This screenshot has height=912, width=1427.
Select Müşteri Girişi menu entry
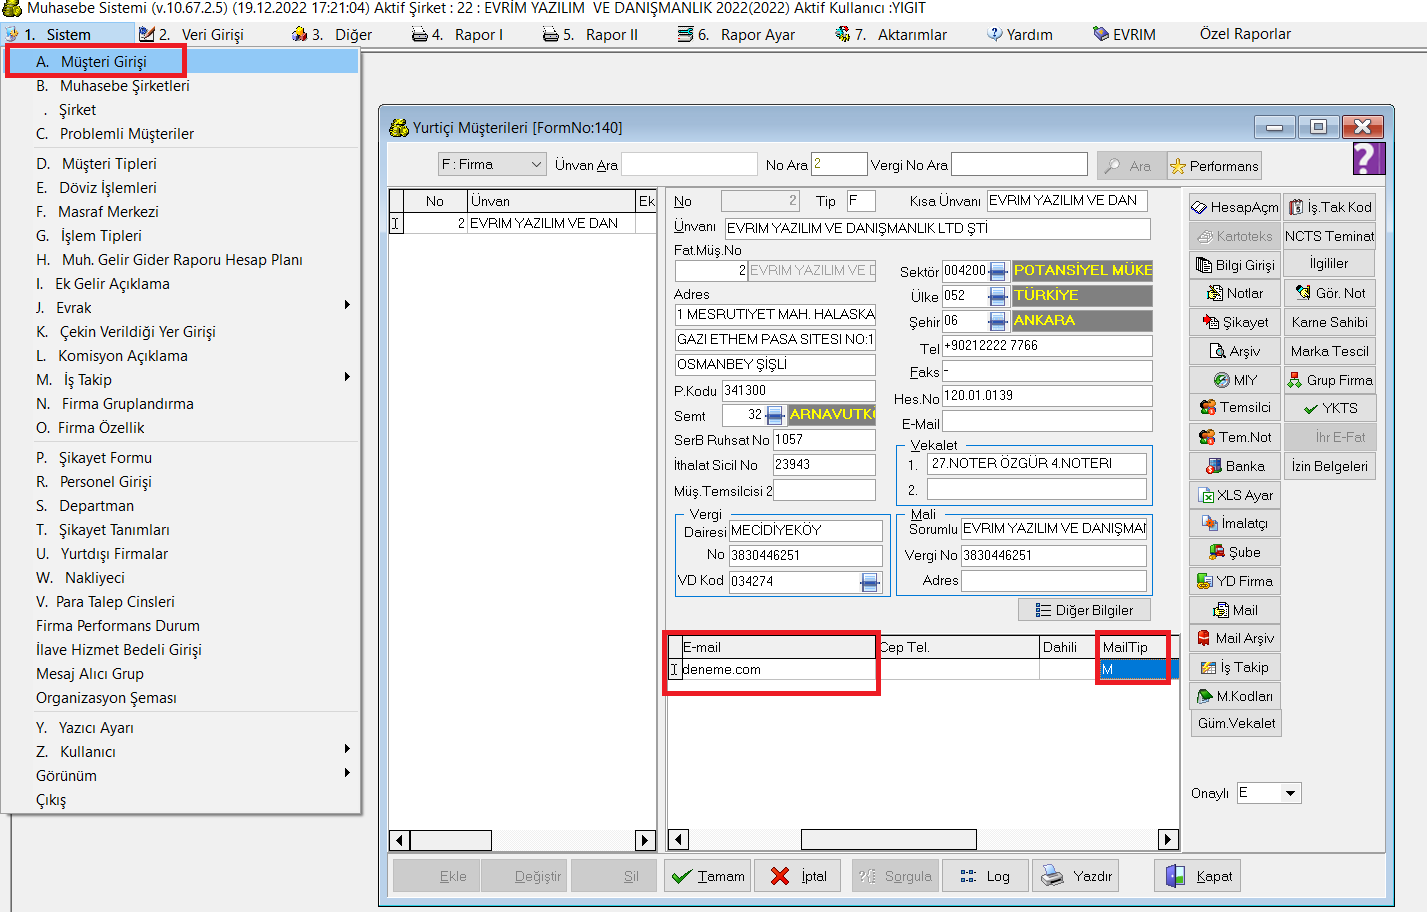(x=182, y=61)
